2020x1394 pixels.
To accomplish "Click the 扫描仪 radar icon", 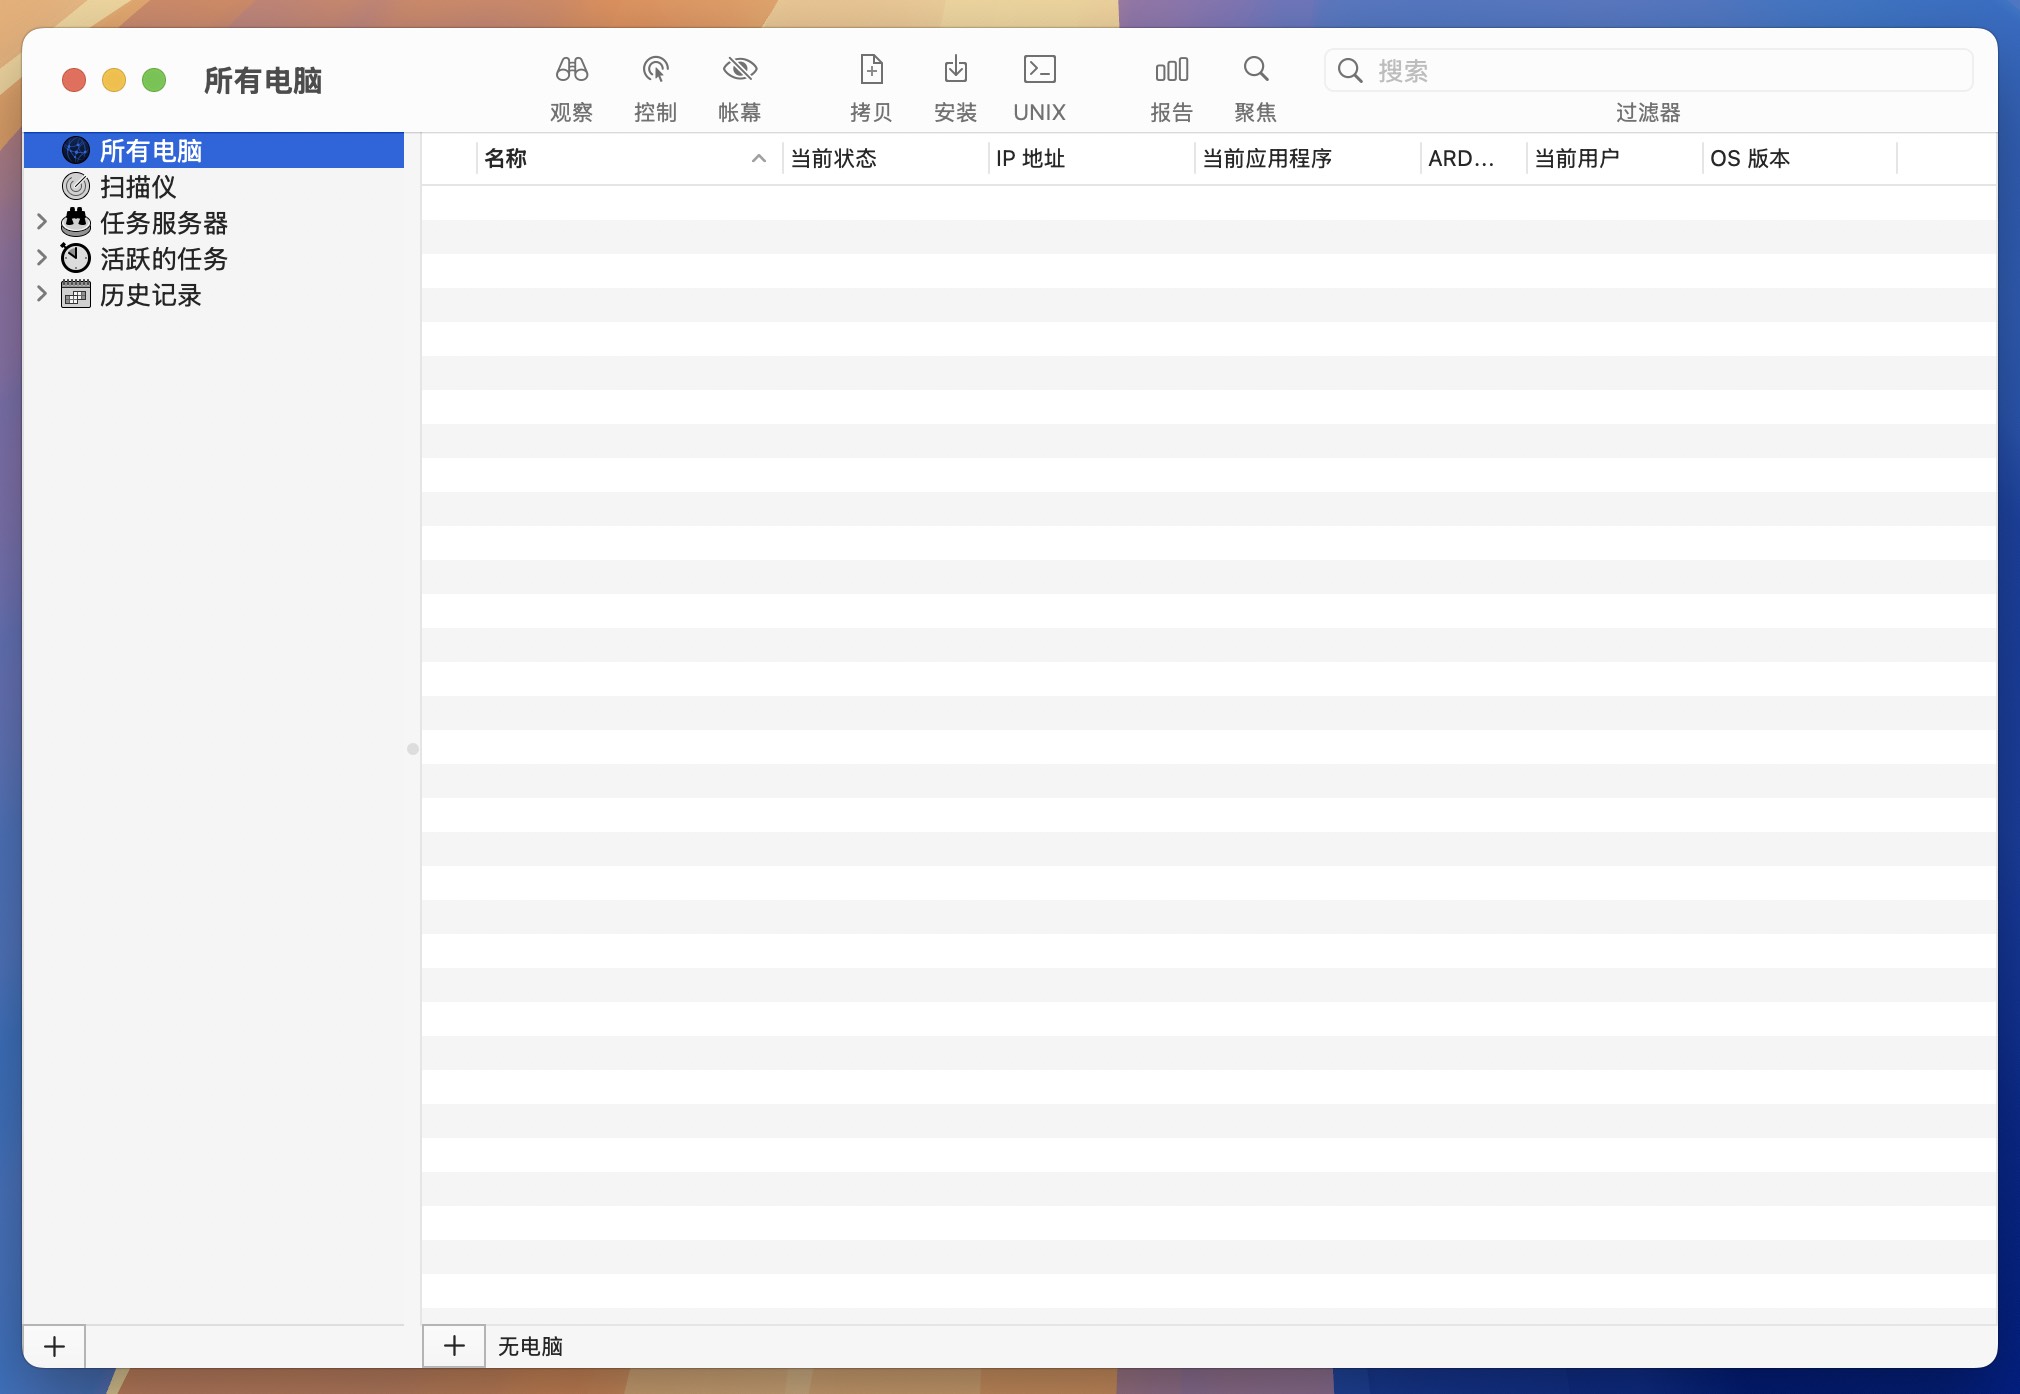I will click(x=76, y=187).
